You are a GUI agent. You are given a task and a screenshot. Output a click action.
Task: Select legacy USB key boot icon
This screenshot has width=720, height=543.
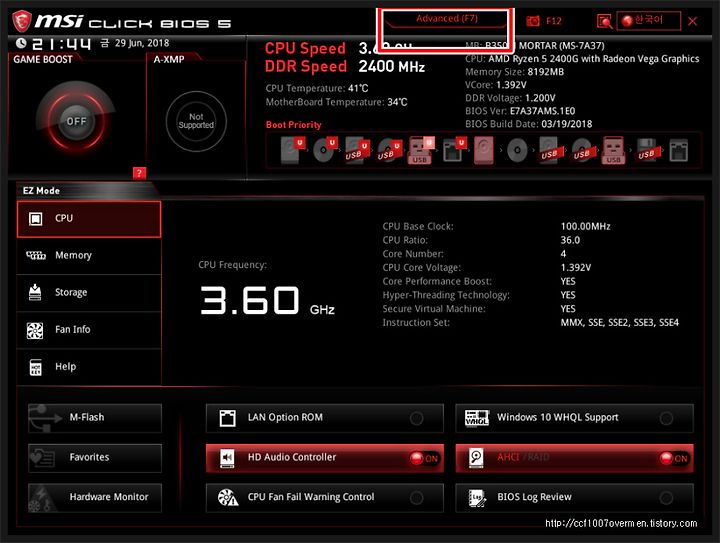(613, 150)
